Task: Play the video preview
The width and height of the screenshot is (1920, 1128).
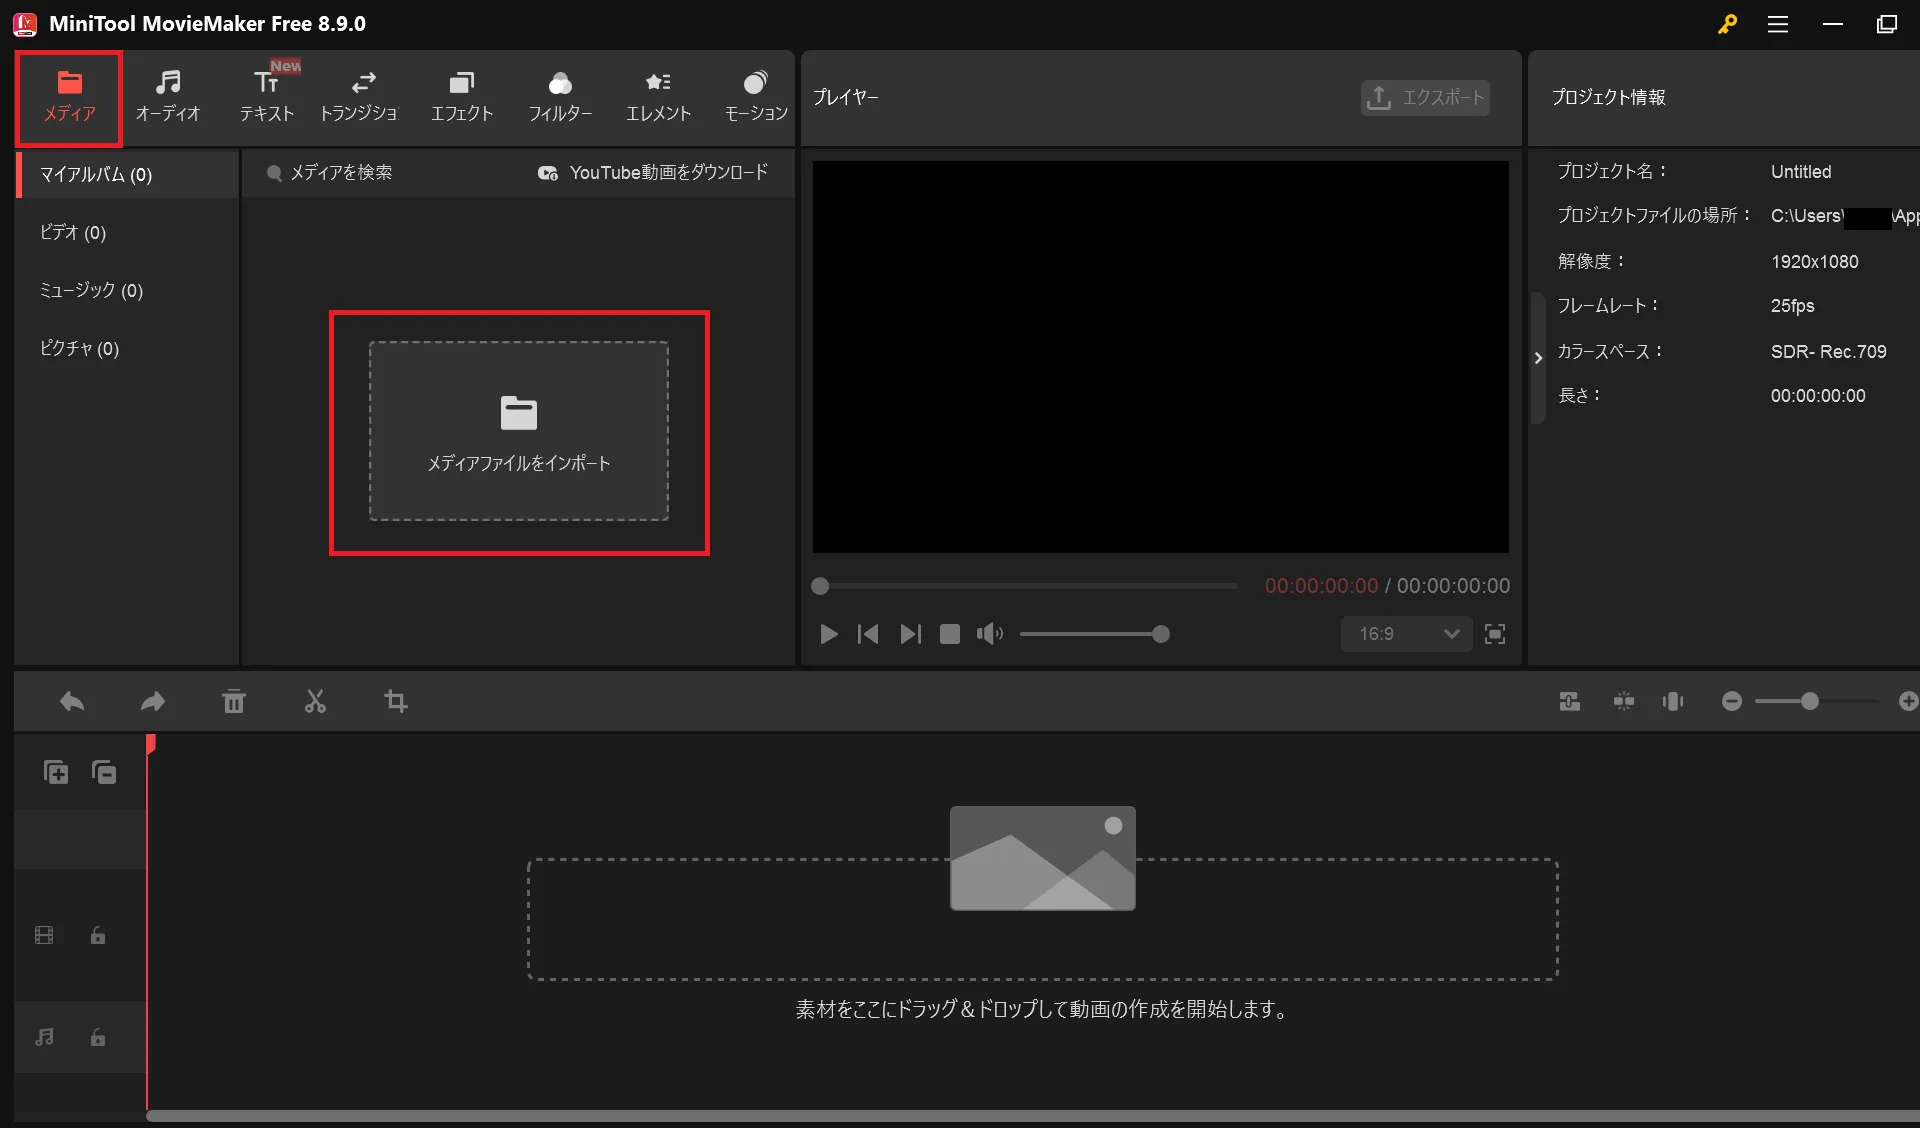Action: (x=828, y=634)
